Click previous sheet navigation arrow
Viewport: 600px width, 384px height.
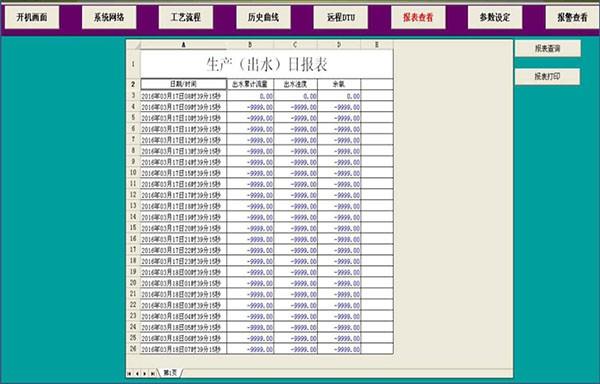(x=137, y=373)
